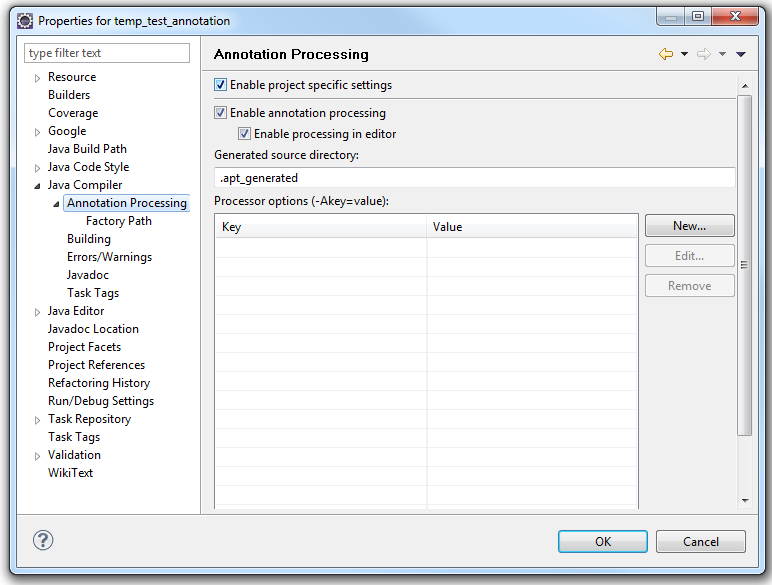This screenshot has height=585, width=772.
Task: Select Errors/Warnings under Java Compiler
Action: click(109, 257)
